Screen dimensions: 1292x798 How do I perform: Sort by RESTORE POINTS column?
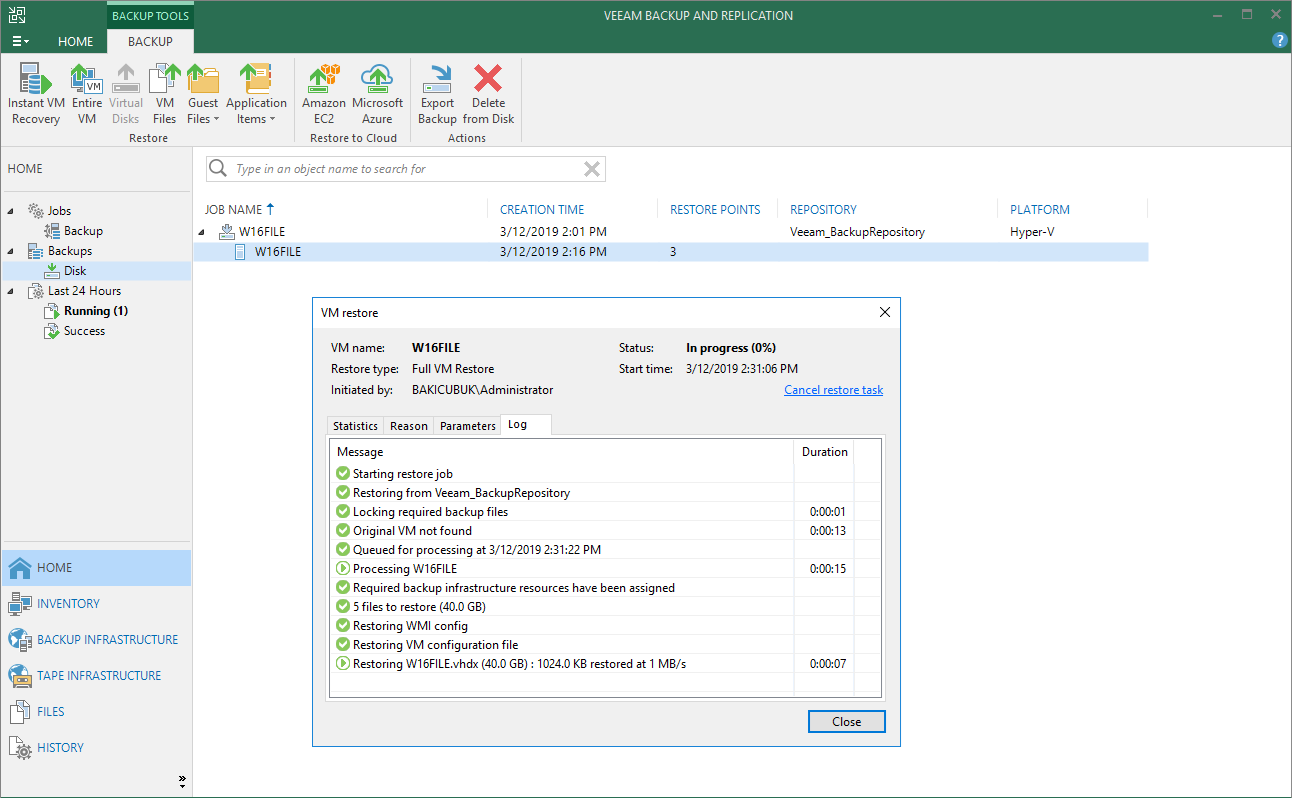tap(715, 210)
